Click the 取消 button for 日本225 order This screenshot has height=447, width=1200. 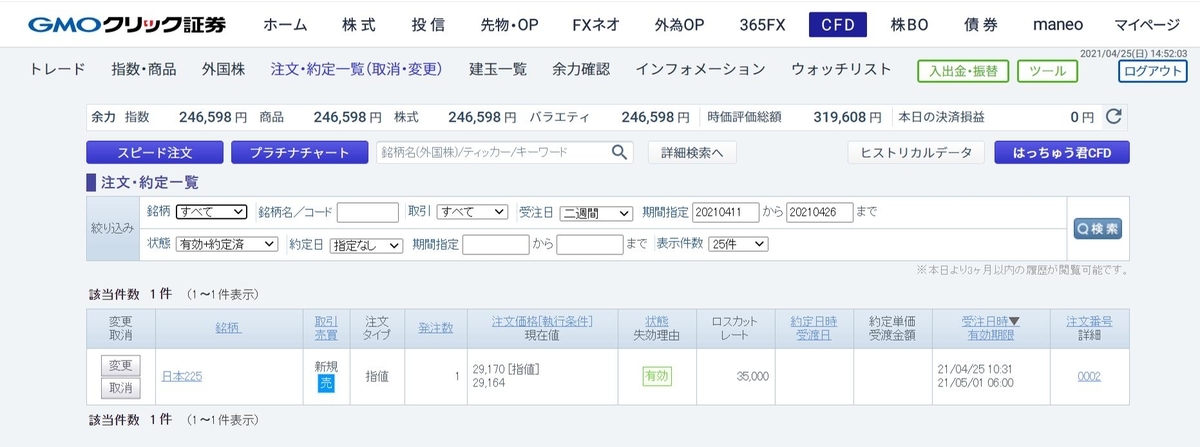tap(121, 387)
